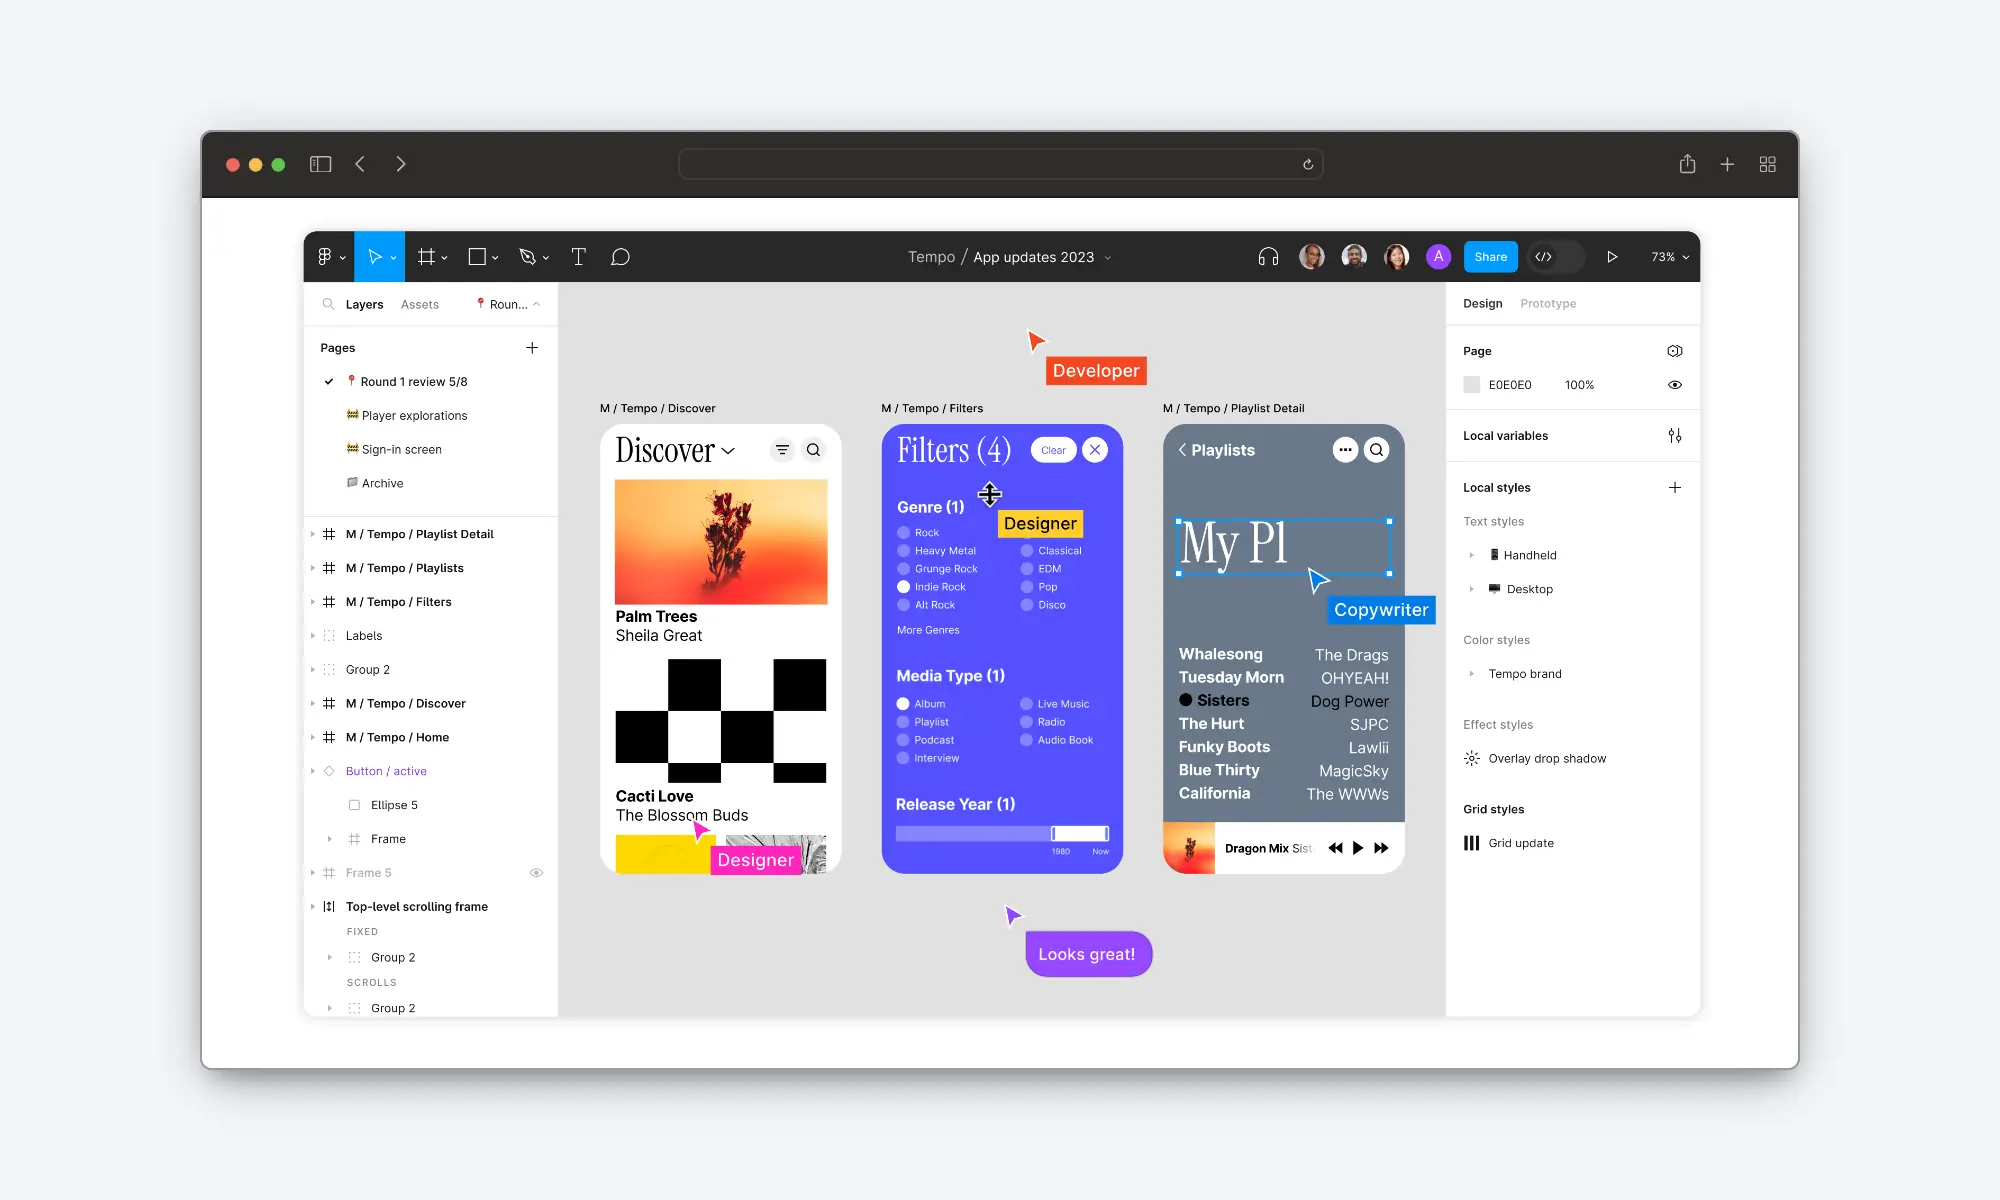
Task: Click the Play prototype button in toolbar
Action: 1611,256
